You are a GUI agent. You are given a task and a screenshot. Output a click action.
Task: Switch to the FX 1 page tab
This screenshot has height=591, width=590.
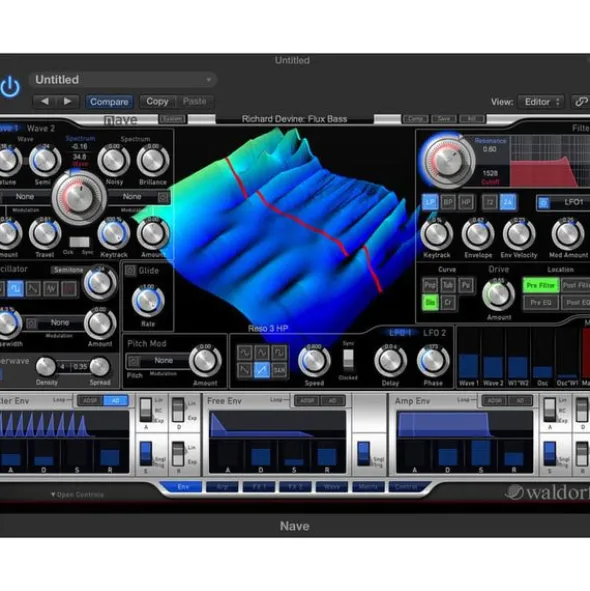(259, 487)
